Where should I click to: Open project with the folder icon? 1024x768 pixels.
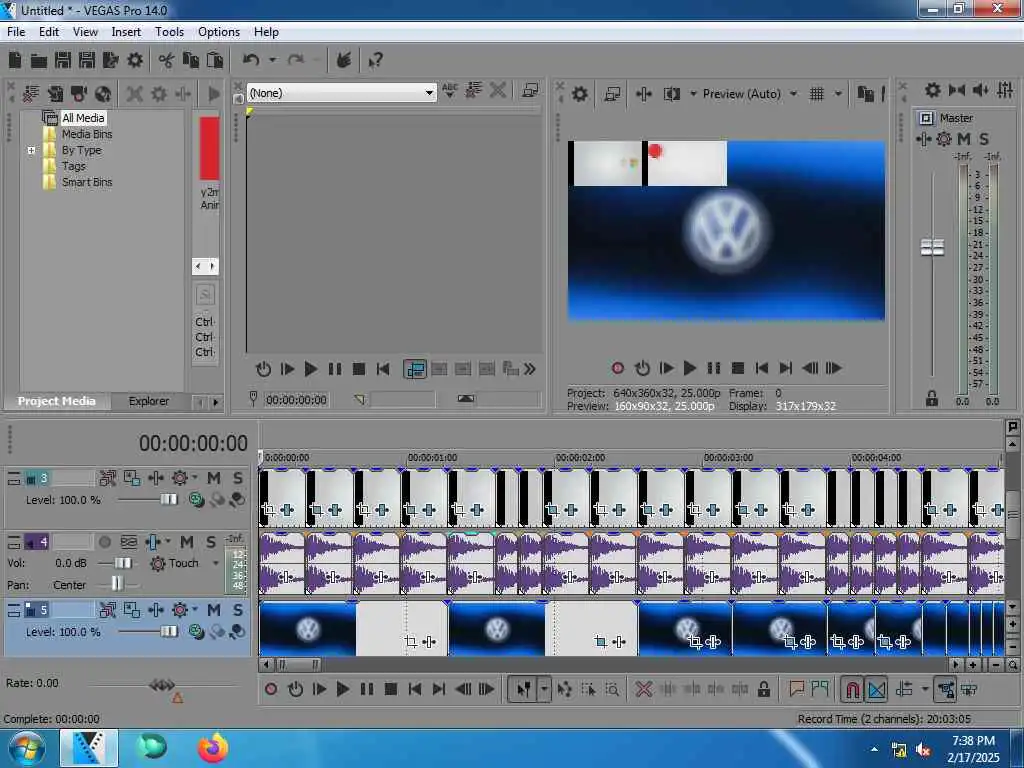[39, 61]
